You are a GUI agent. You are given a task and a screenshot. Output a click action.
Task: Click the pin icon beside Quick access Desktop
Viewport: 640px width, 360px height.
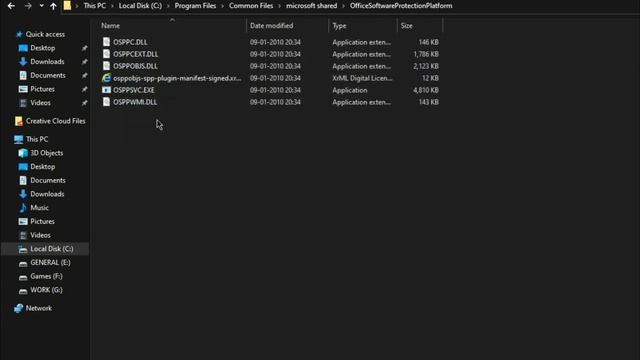coord(84,48)
